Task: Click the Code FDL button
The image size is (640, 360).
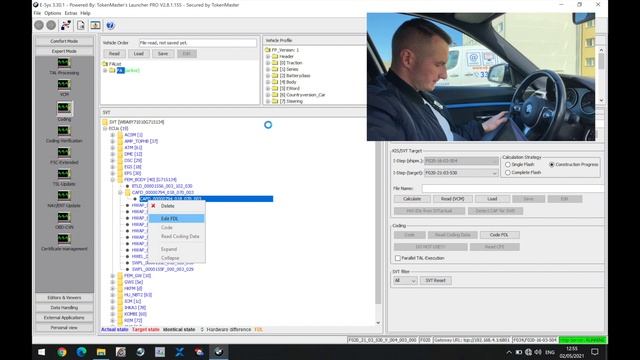Action: click(499, 235)
